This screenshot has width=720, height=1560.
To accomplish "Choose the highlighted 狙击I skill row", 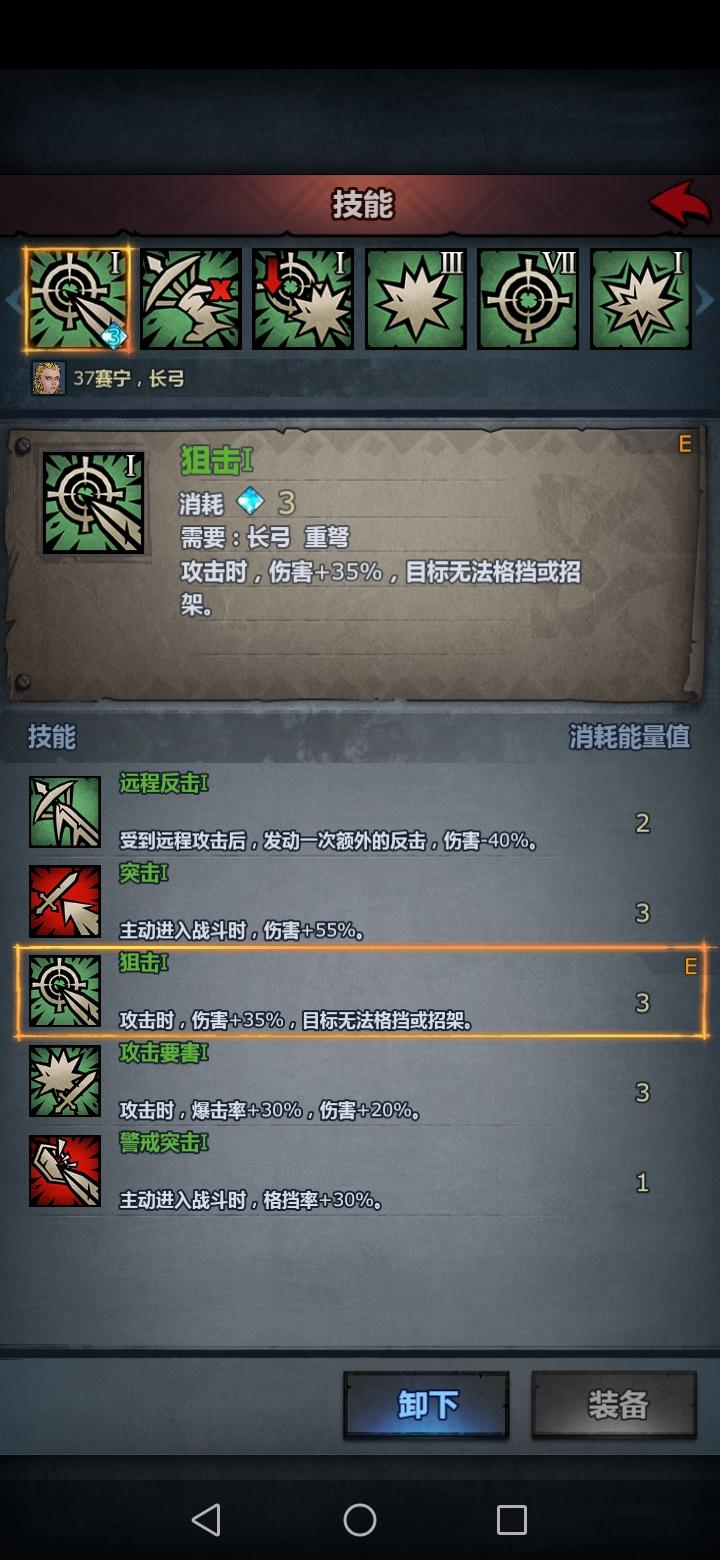I will (360, 992).
